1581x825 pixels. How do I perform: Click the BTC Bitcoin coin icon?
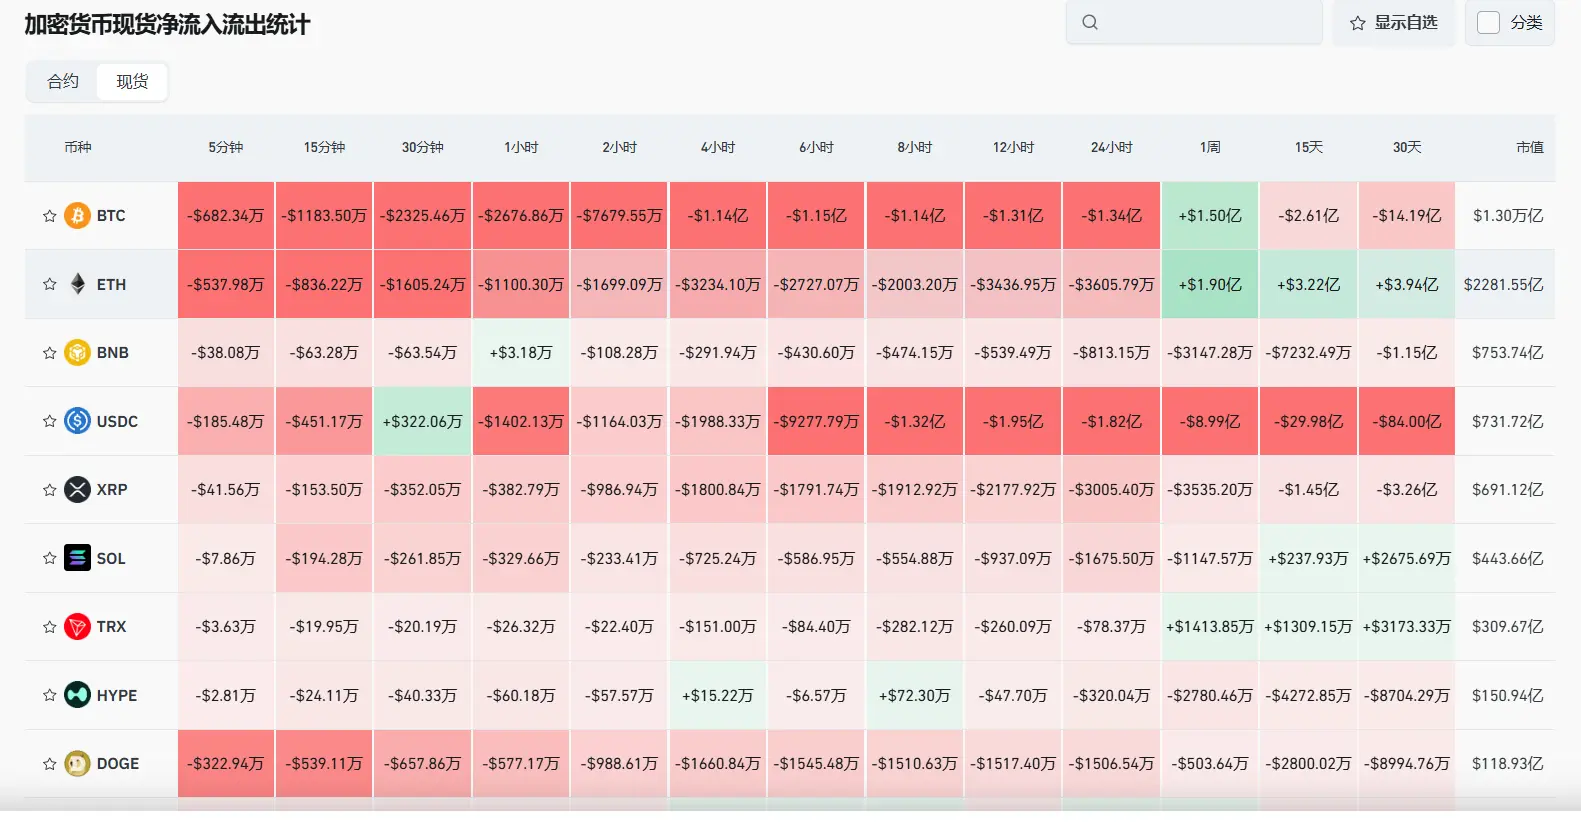click(x=77, y=215)
